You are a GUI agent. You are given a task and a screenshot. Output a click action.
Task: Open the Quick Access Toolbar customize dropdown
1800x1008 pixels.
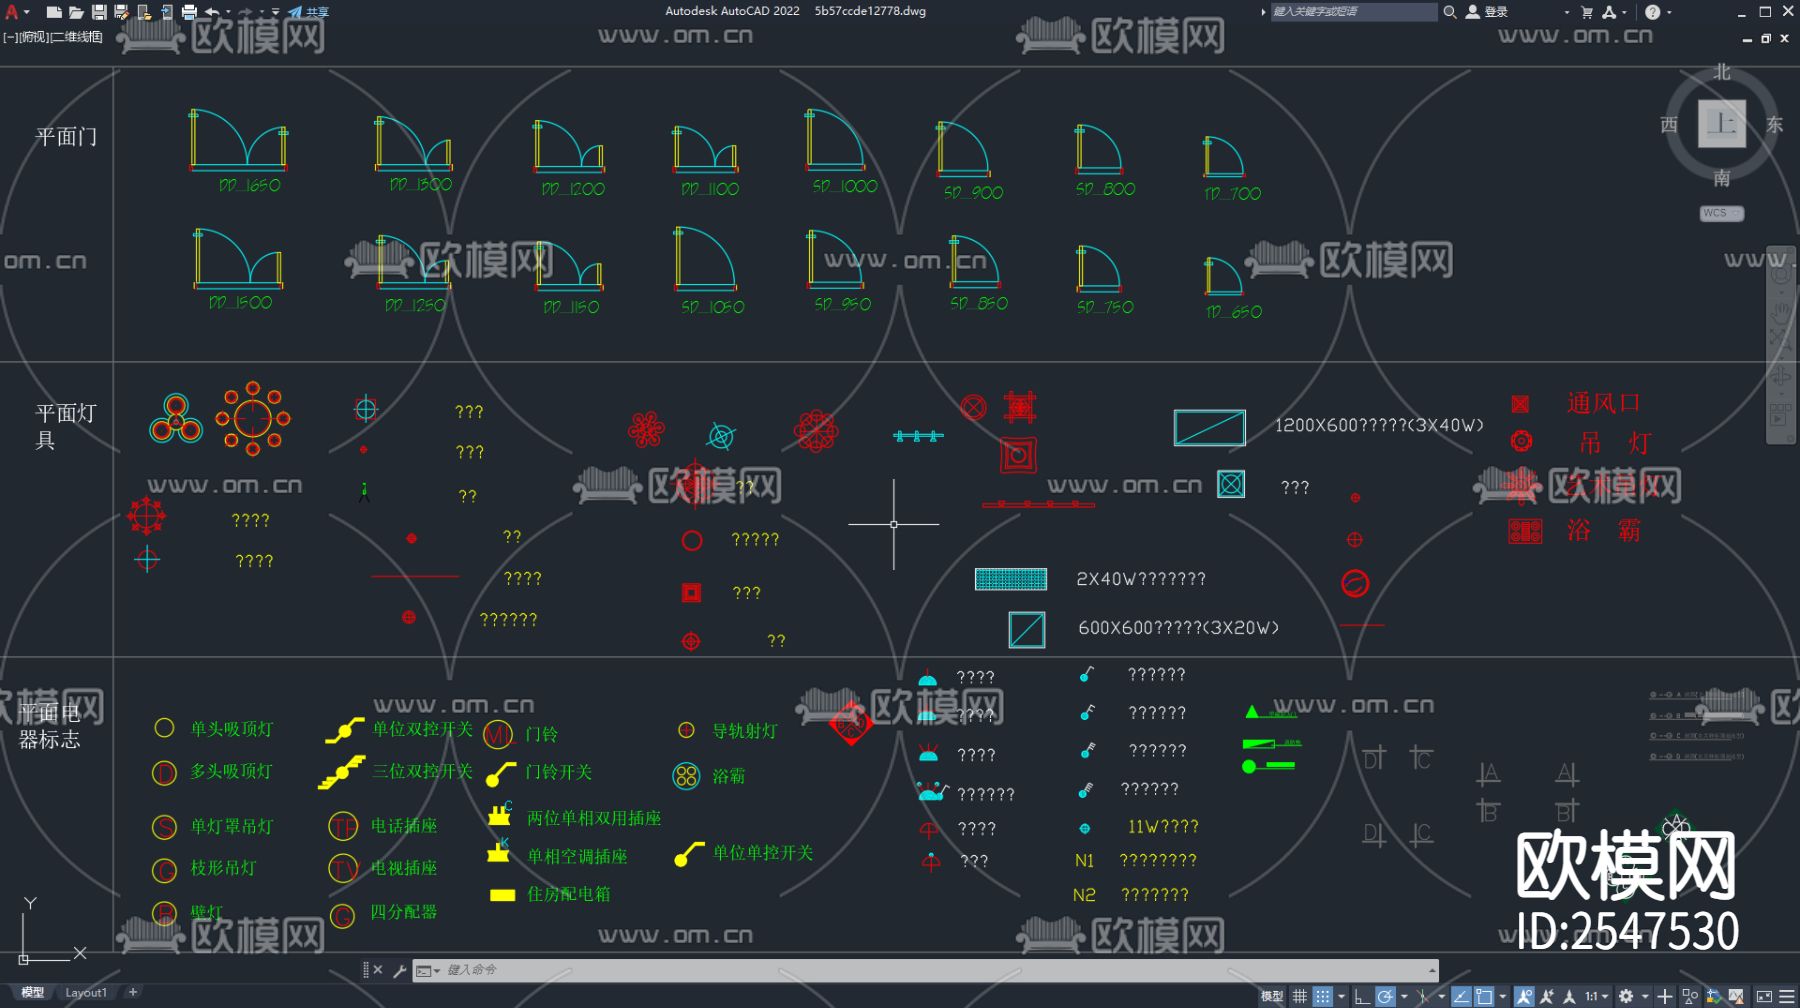275,12
